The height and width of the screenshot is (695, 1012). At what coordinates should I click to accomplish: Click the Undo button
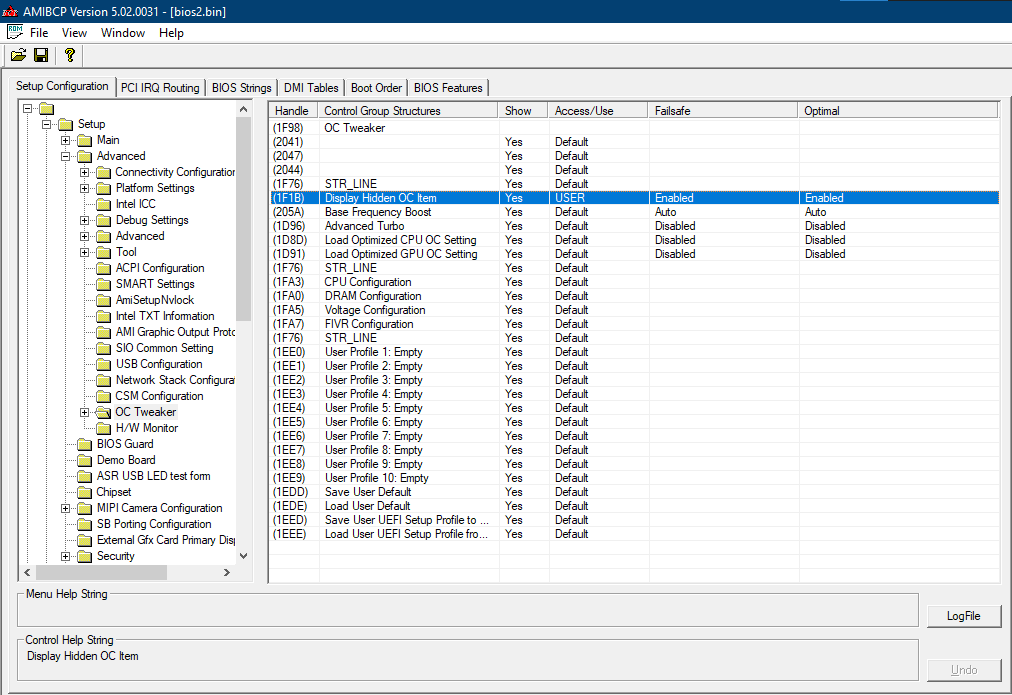[964, 670]
